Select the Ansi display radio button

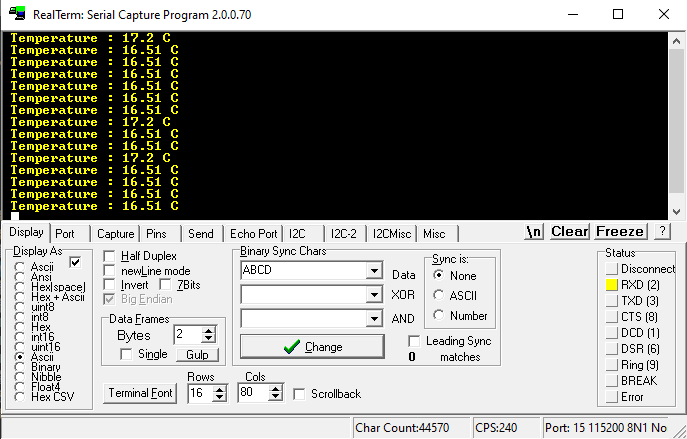tap(20, 277)
